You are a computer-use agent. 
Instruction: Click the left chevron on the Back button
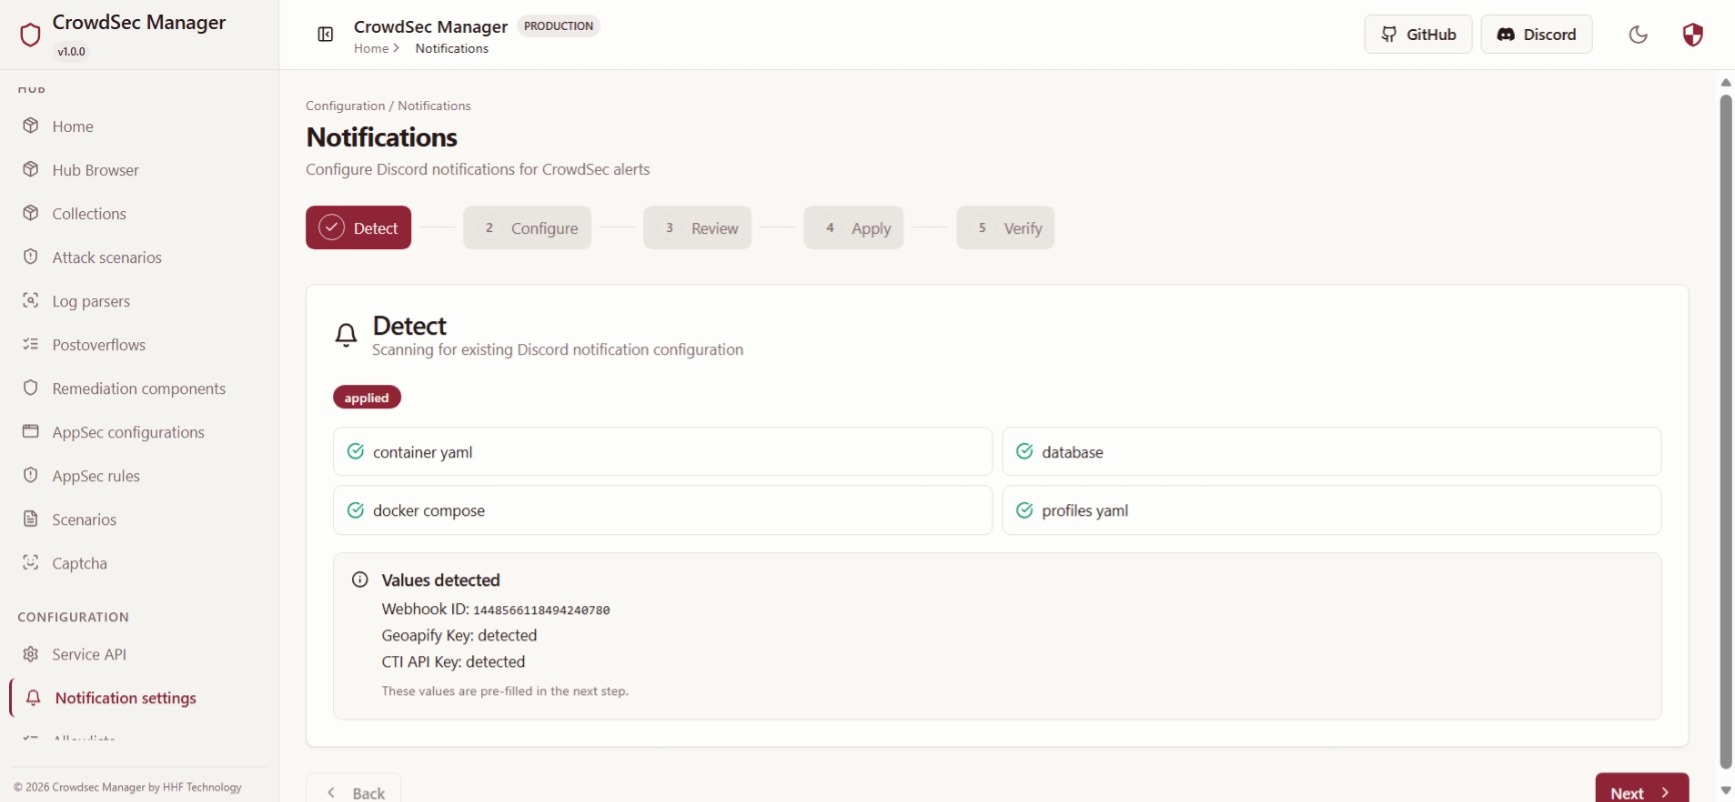[x=331, y=793]
